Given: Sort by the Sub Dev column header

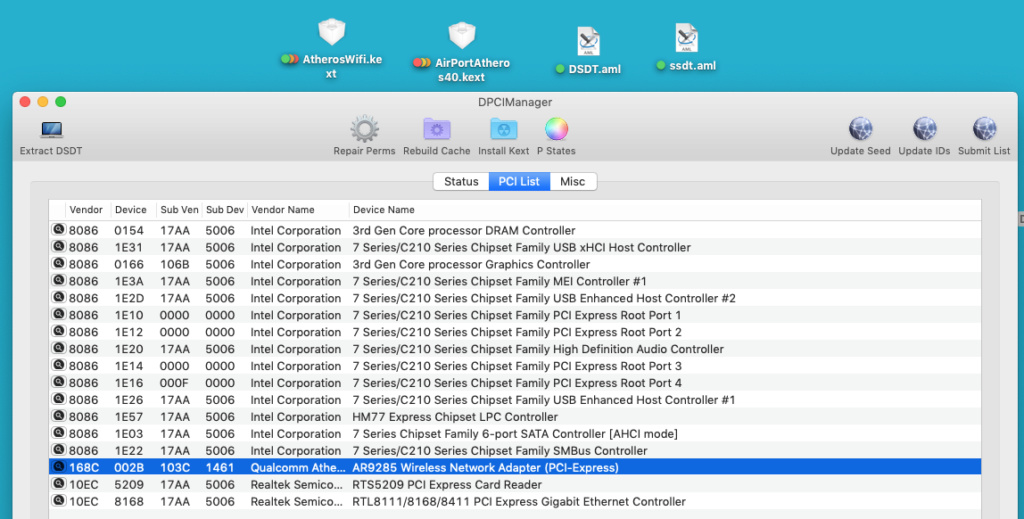Looking at the screenshot, I should click(225, 210).
